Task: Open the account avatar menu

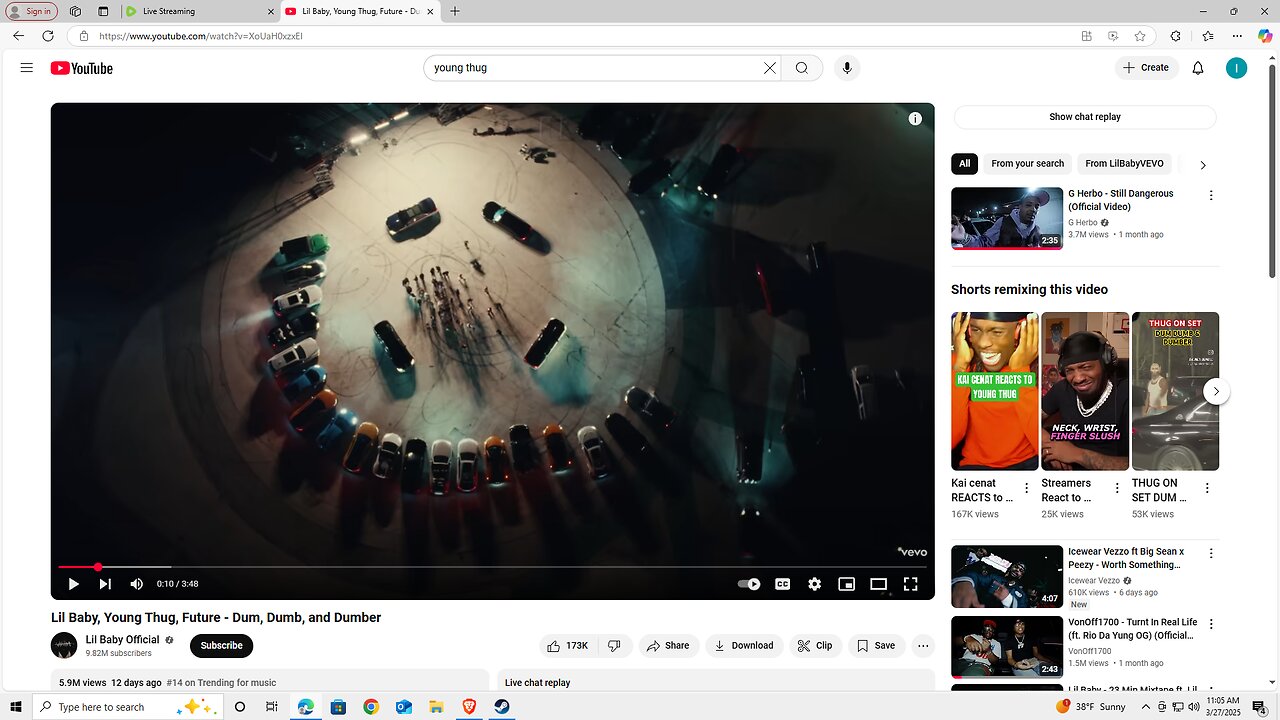Action: tap(1237, 68)
